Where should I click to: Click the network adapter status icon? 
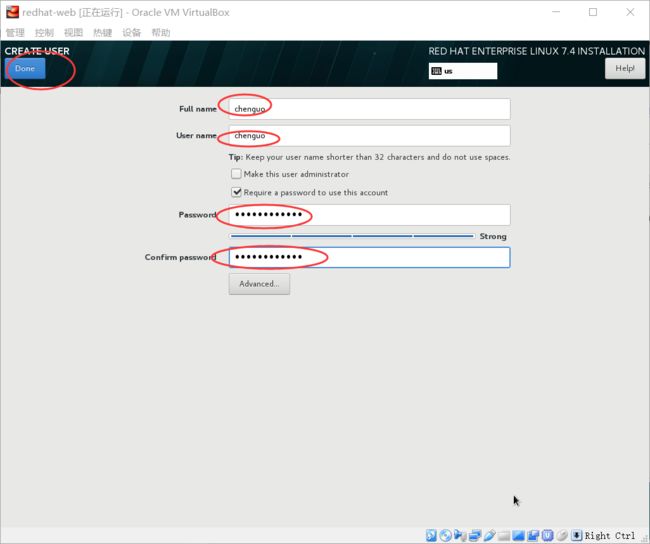(475, 535)
